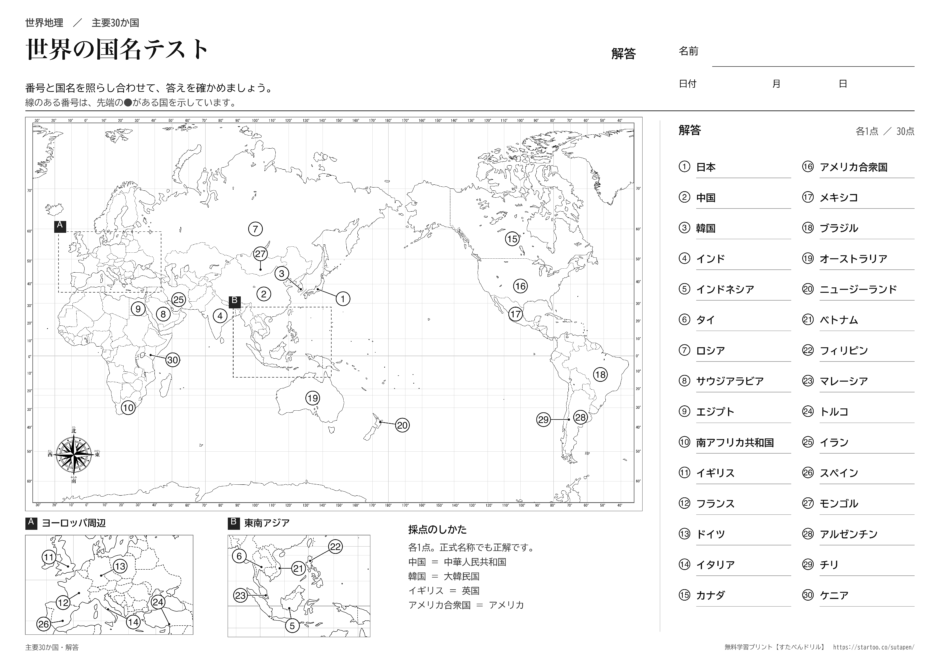Select world map marker 18 over Brazil
This screenshot has width=940, height=665.
[600, 375]
